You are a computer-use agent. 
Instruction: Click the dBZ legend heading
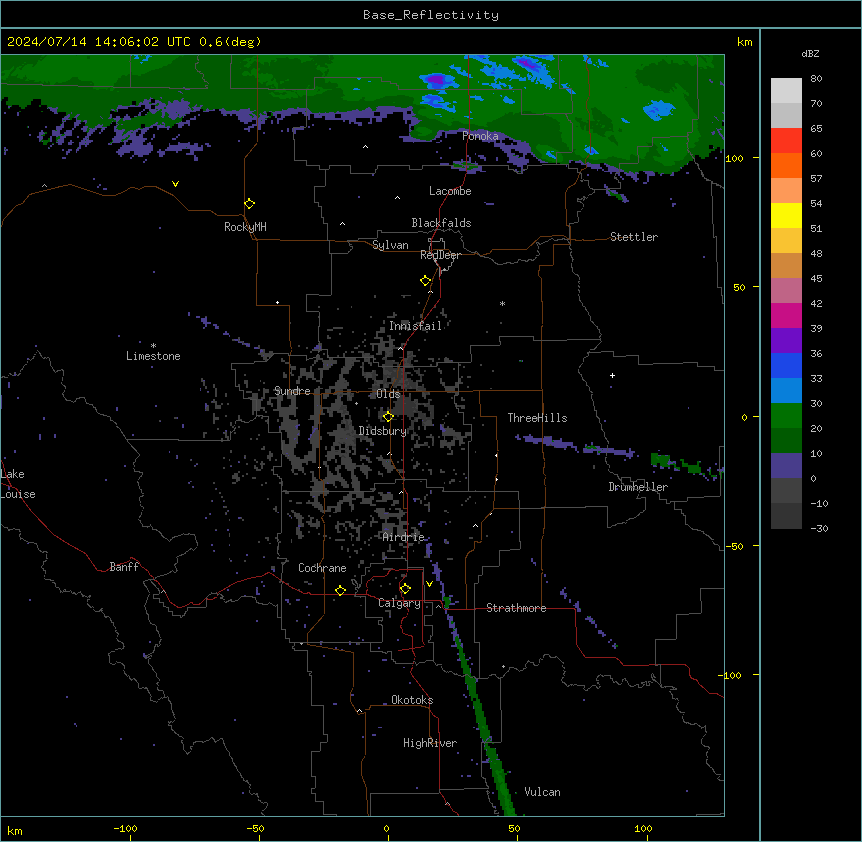point(810,53)
